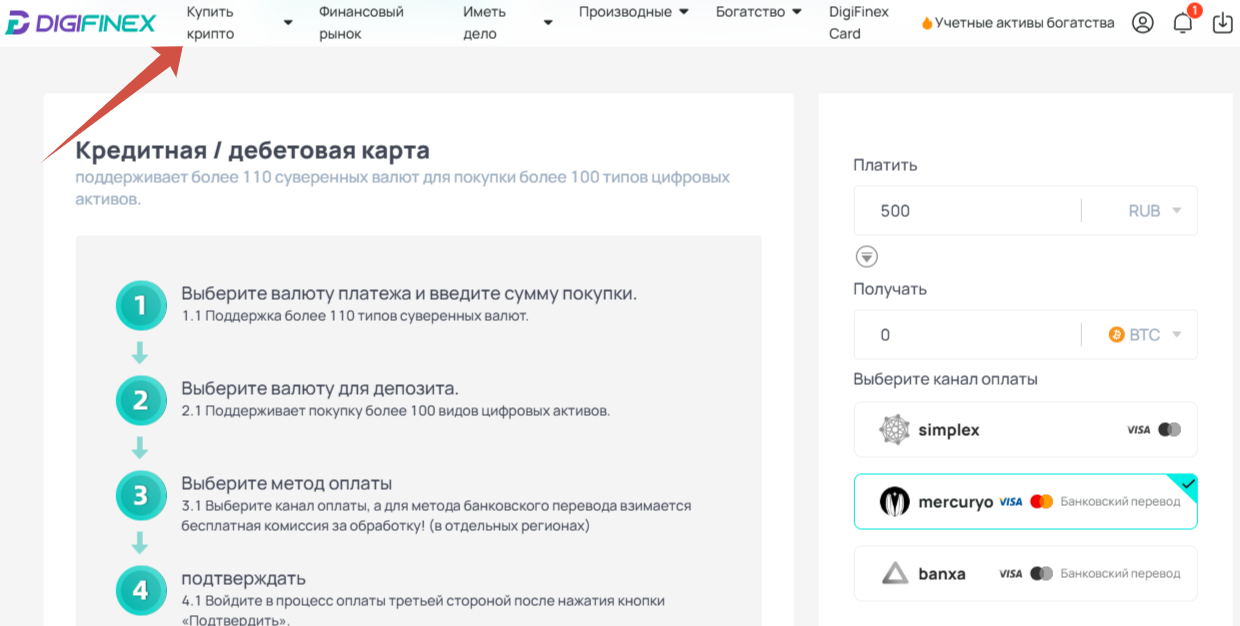Click the Получать label
Screen dimensions: 1240x626
tap(890, 289)
